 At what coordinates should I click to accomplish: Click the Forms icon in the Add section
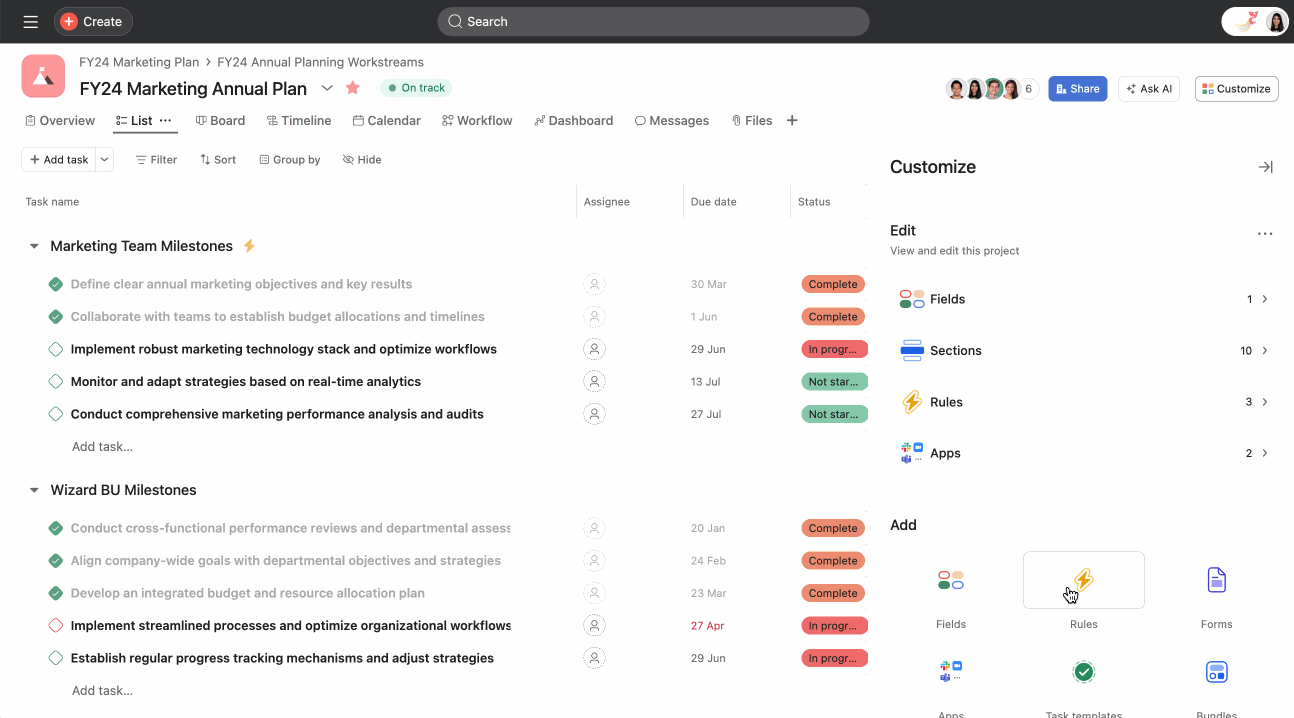1216,580
